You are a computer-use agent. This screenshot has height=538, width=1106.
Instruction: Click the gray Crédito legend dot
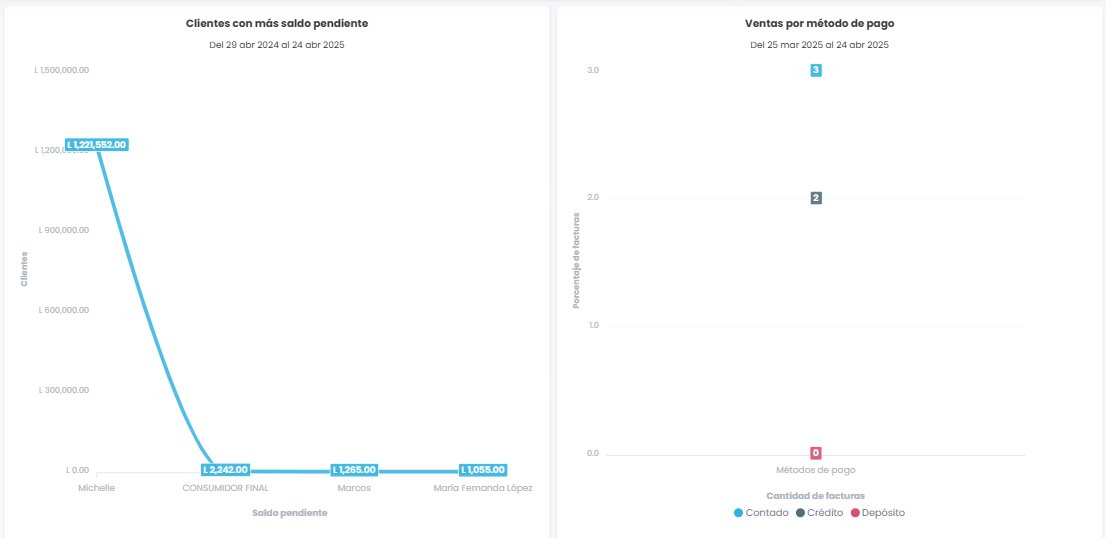800,513
